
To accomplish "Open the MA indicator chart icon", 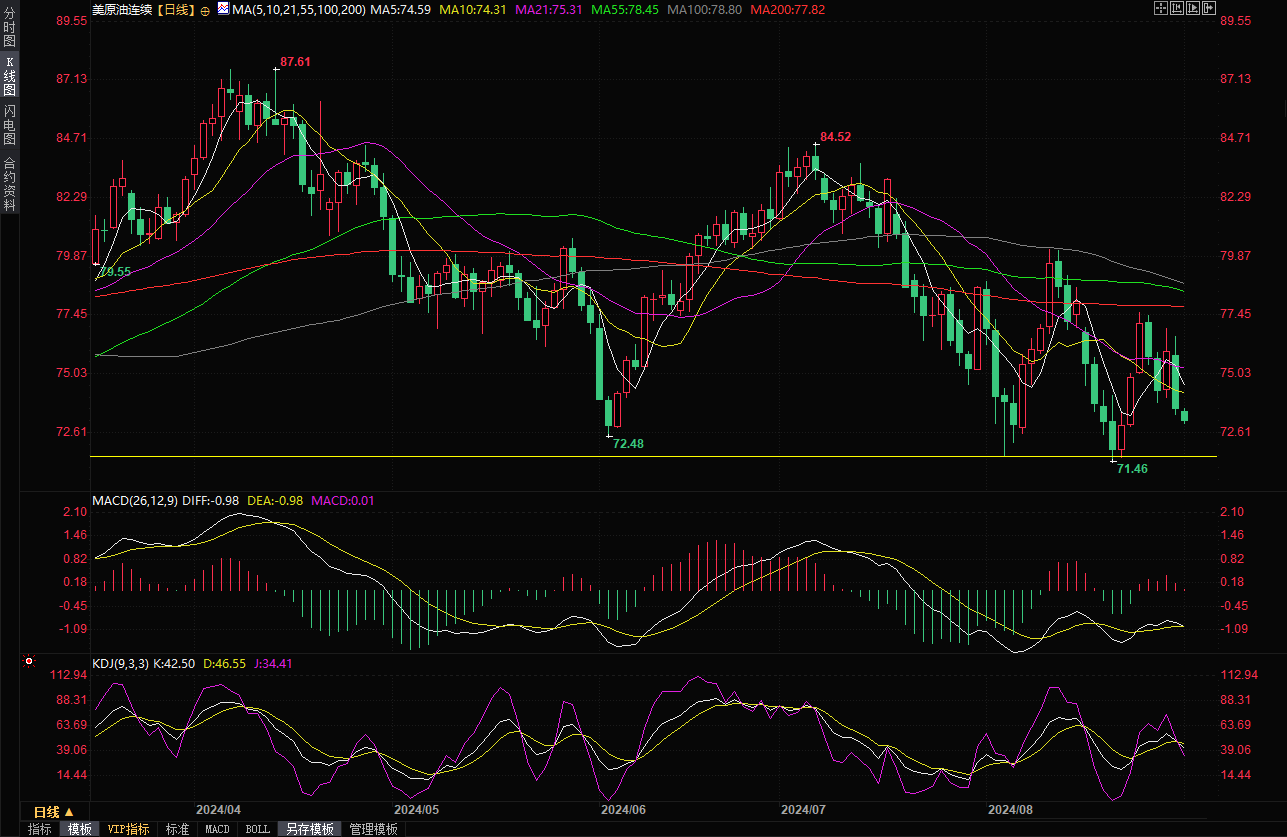I will click(x=223, y=10).
